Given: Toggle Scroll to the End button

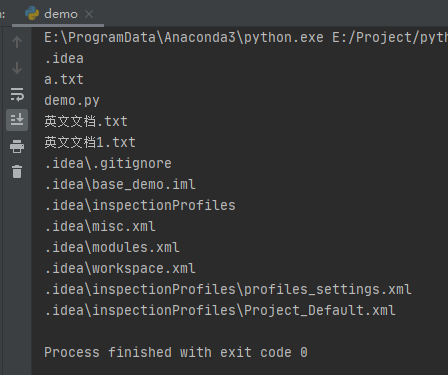Looking at the screenshot, I should point(17,120).
